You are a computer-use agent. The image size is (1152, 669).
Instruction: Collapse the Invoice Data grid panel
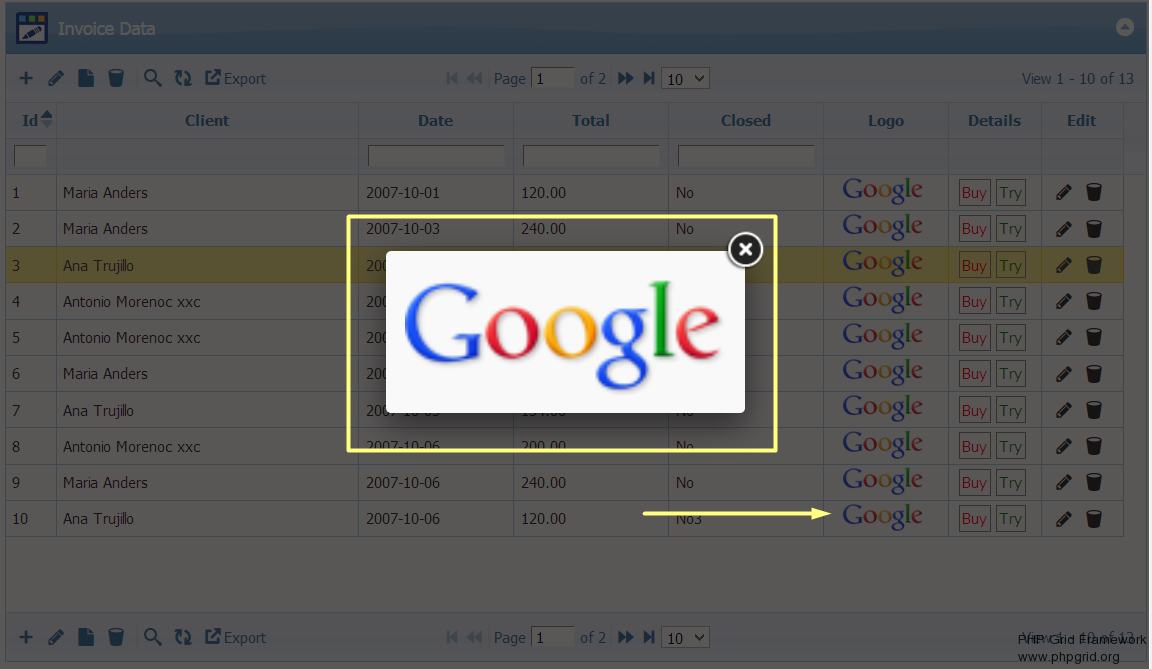[x=1125, y=28]
